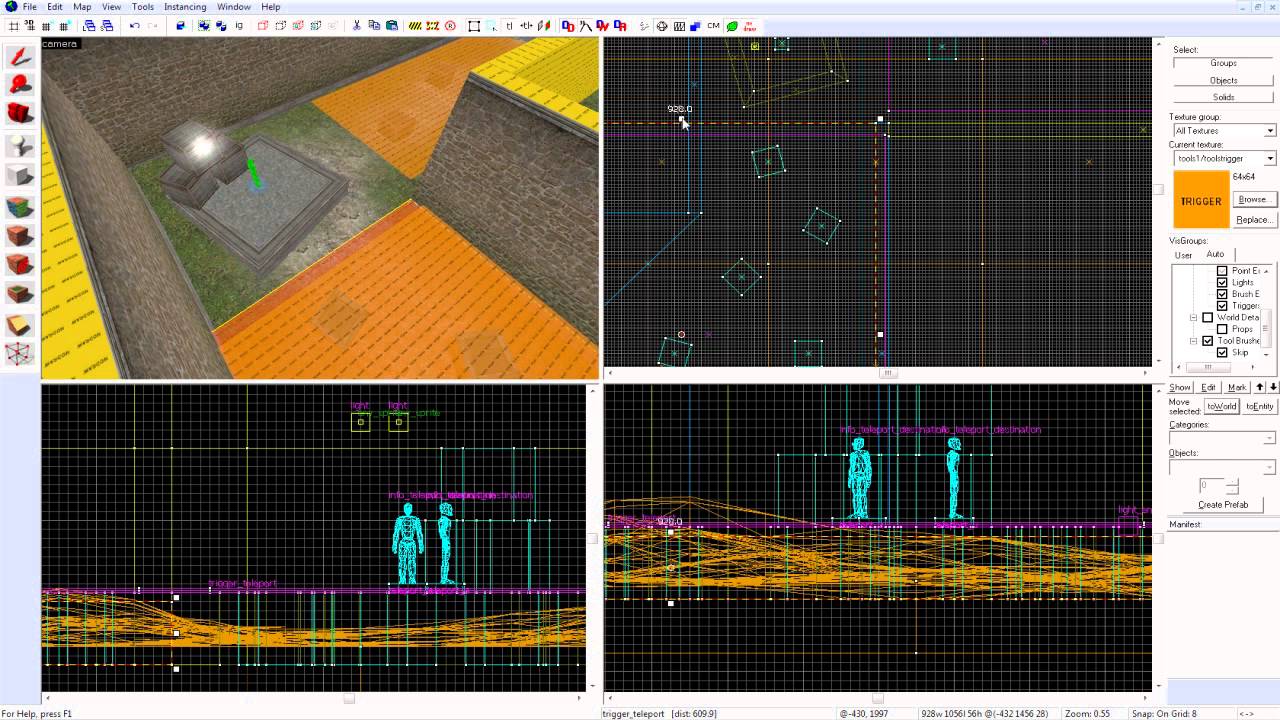Click the Replace texture button
Viewport: 1280px width, 720px height.
pos(1253,219)
